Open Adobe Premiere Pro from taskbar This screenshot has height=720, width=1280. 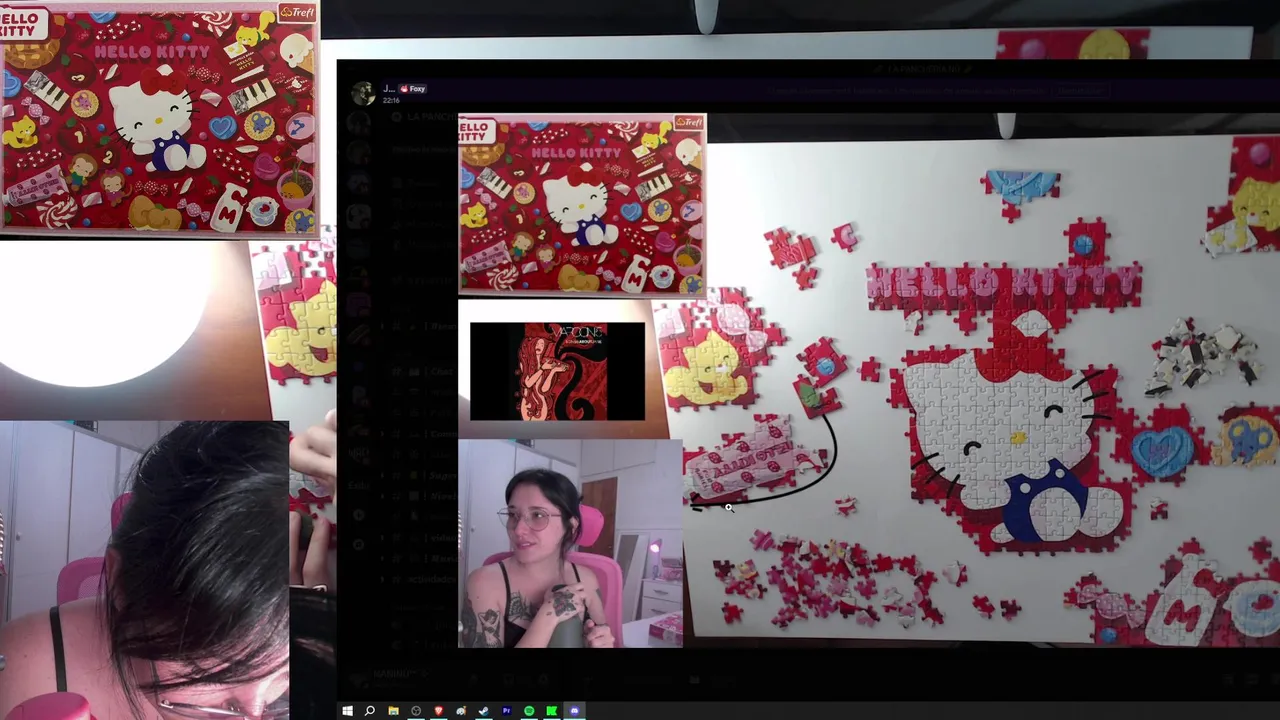[x=506, y=711]
